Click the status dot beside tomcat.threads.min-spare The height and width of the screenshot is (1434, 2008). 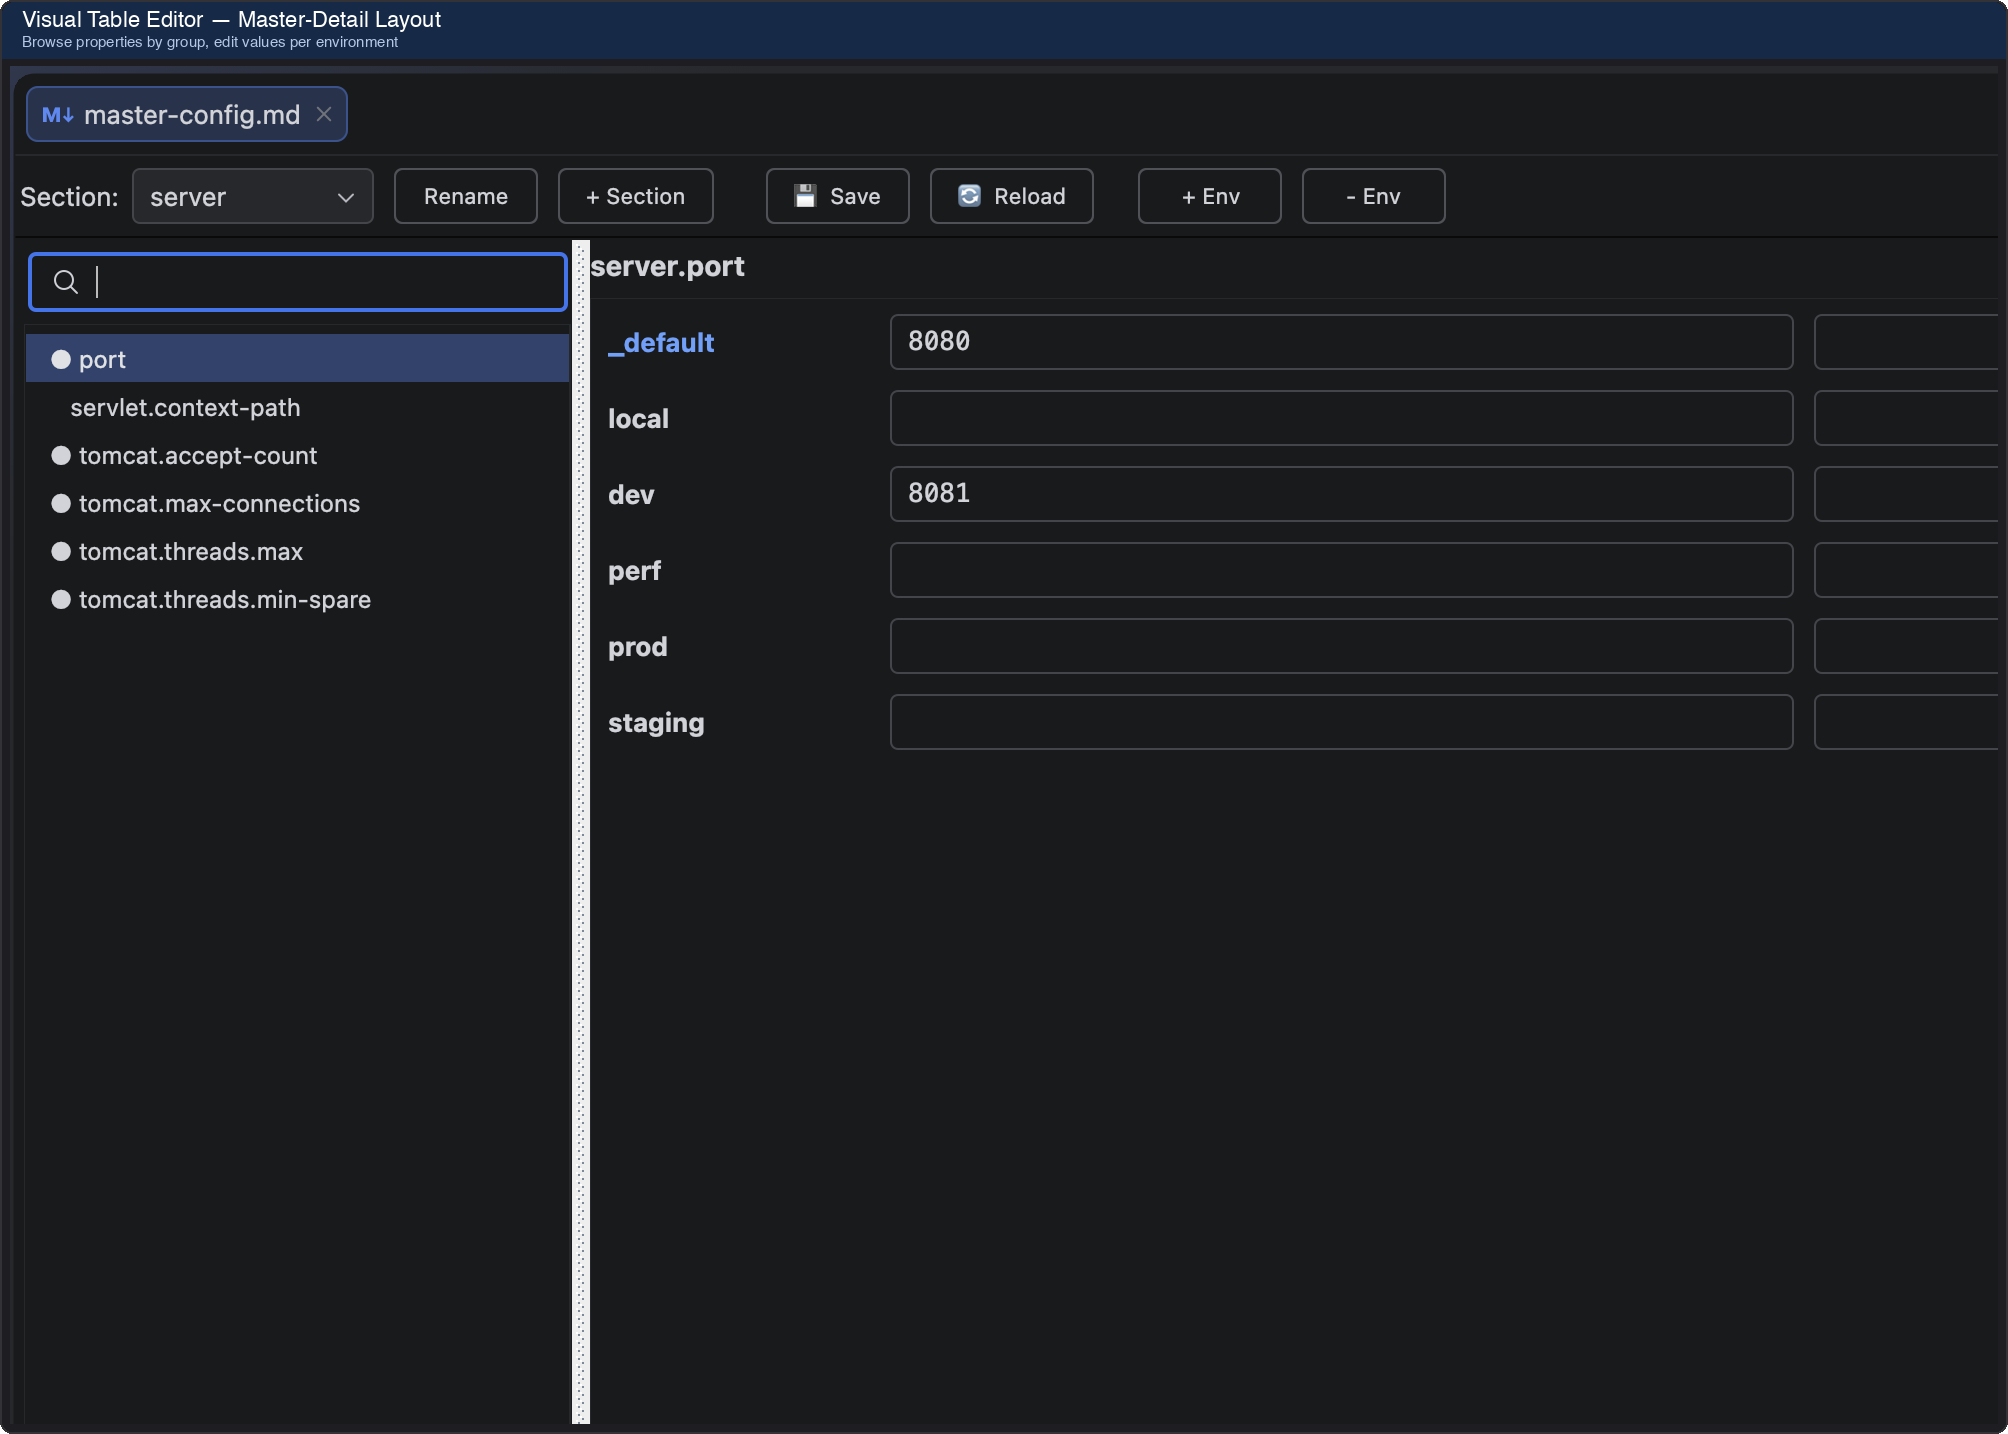(x=60, y=599)
